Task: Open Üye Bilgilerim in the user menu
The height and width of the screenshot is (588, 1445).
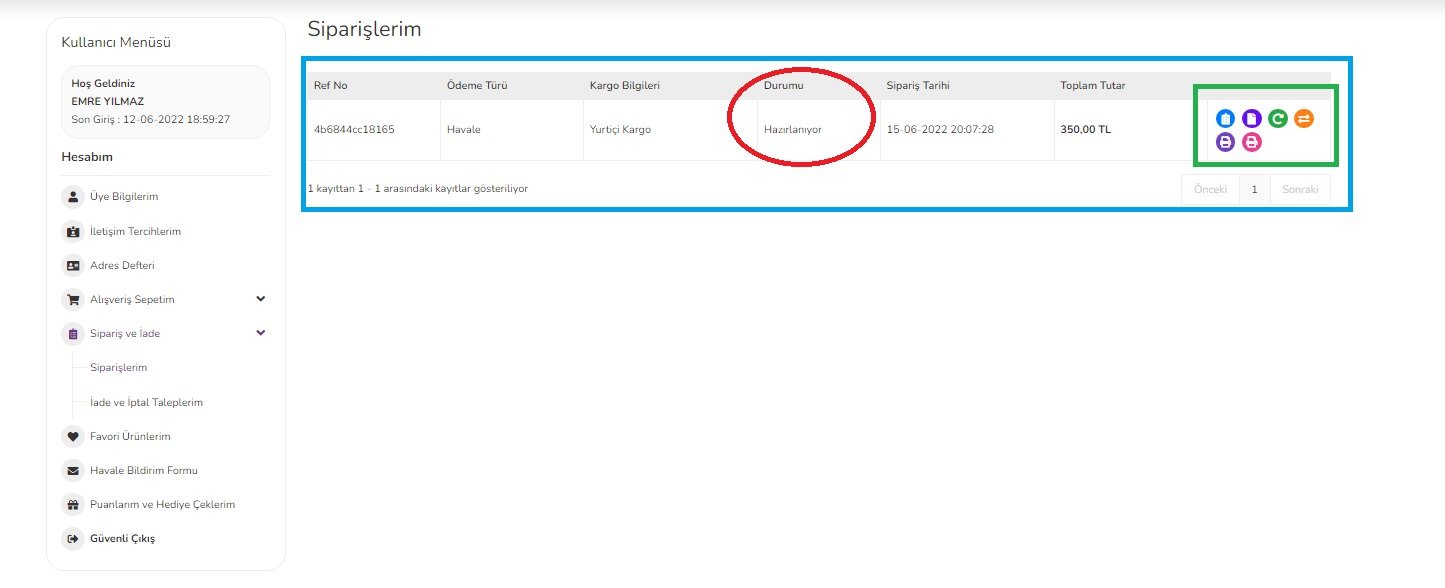Action: pos(124,197)
